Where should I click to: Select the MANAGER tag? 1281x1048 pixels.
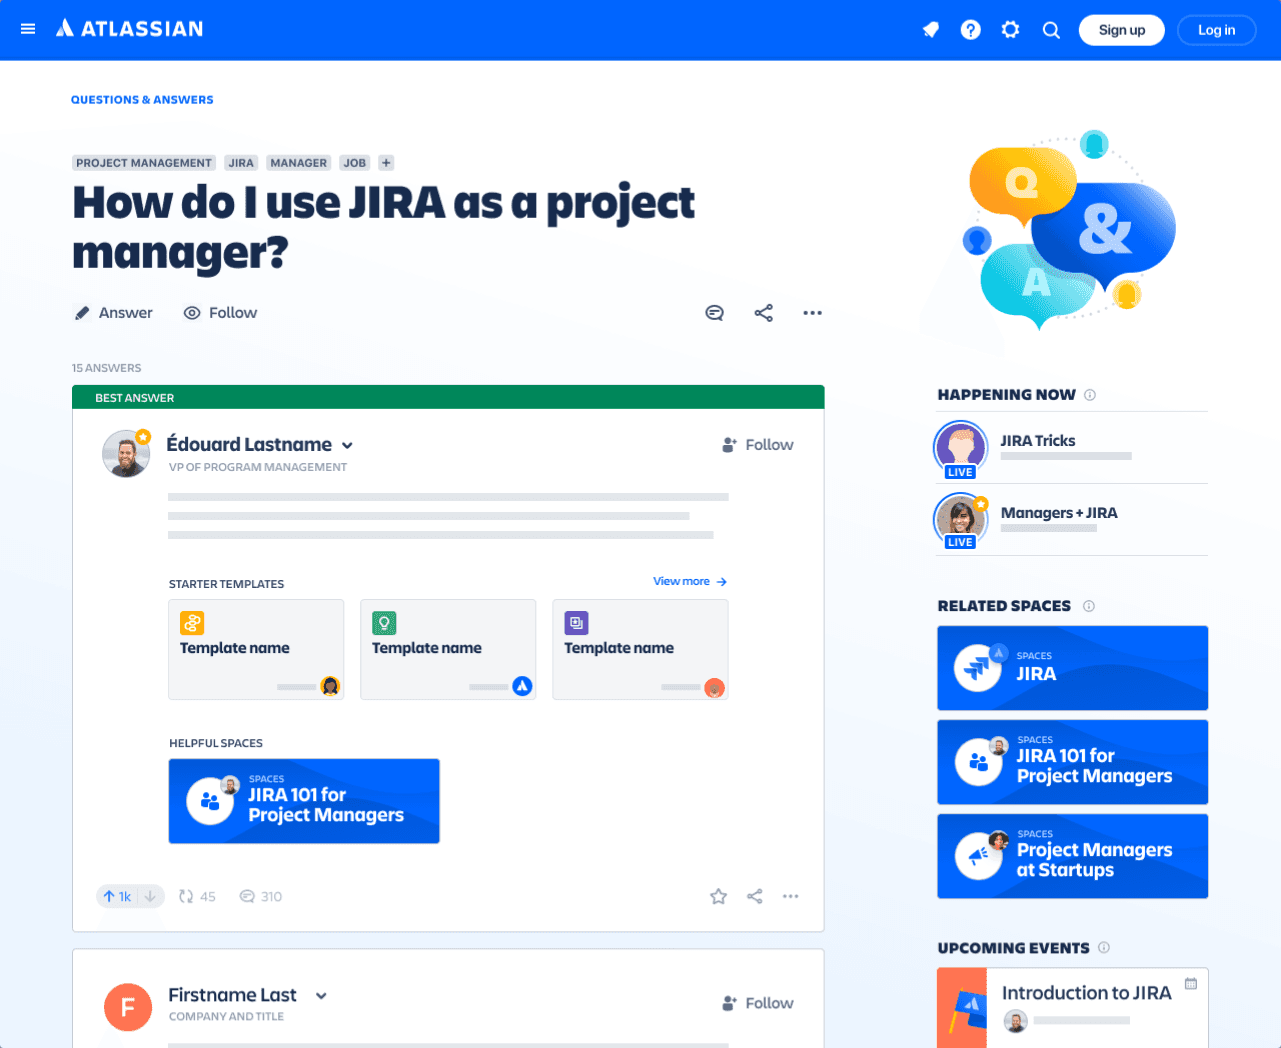point(299,163)
